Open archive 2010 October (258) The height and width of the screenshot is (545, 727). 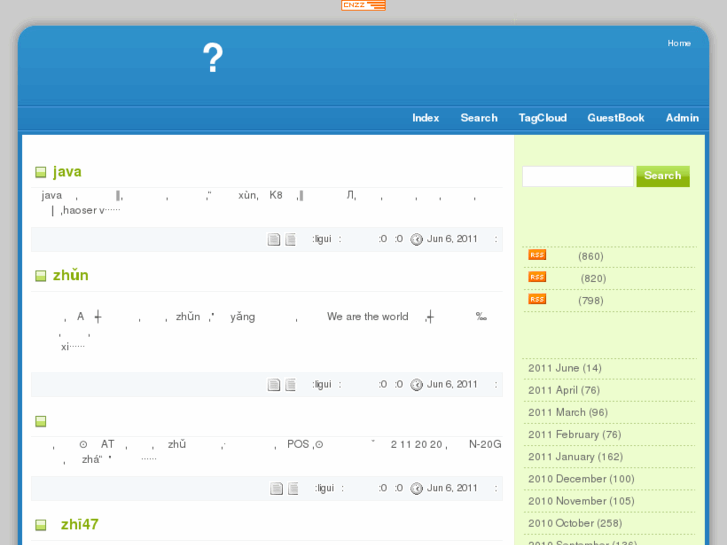(x=575, y=524)
